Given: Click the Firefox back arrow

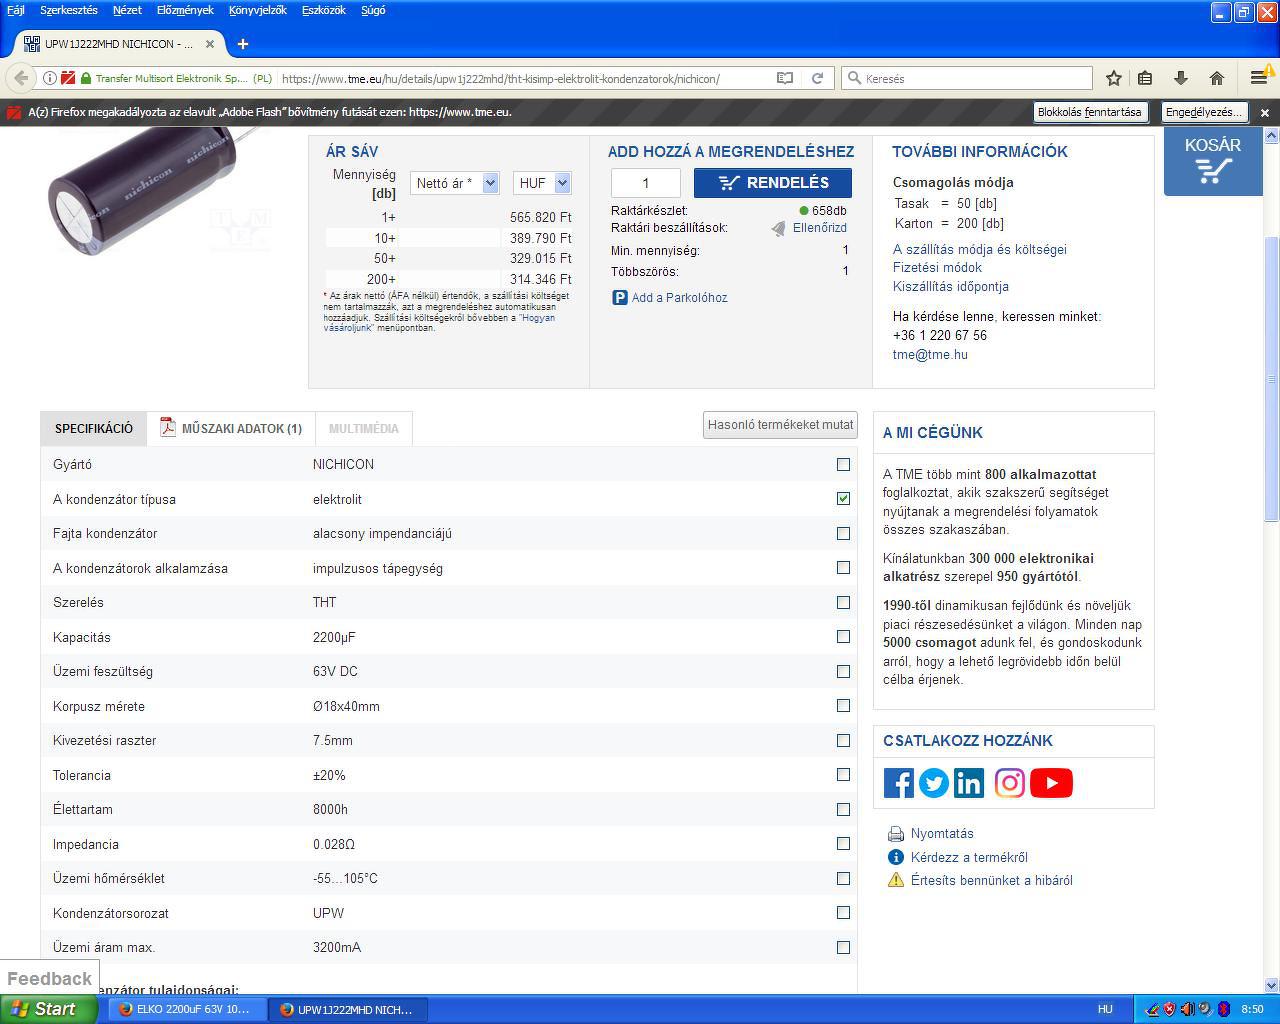Looking at the screenshot, I should 21,78.
